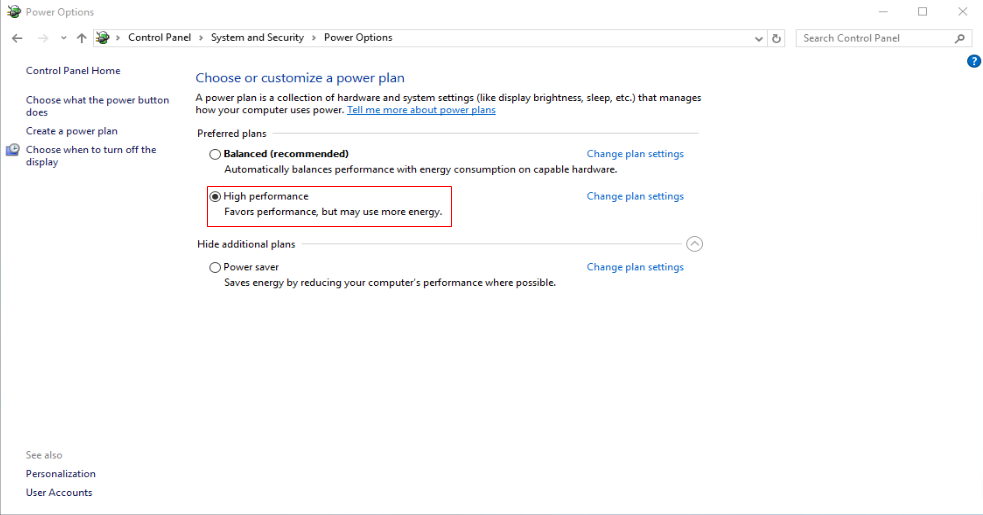Open the recent locations dropdown arrow
The height and width of the screenshot is (515, 983).
pyautogui.click(x=63, y=38)
